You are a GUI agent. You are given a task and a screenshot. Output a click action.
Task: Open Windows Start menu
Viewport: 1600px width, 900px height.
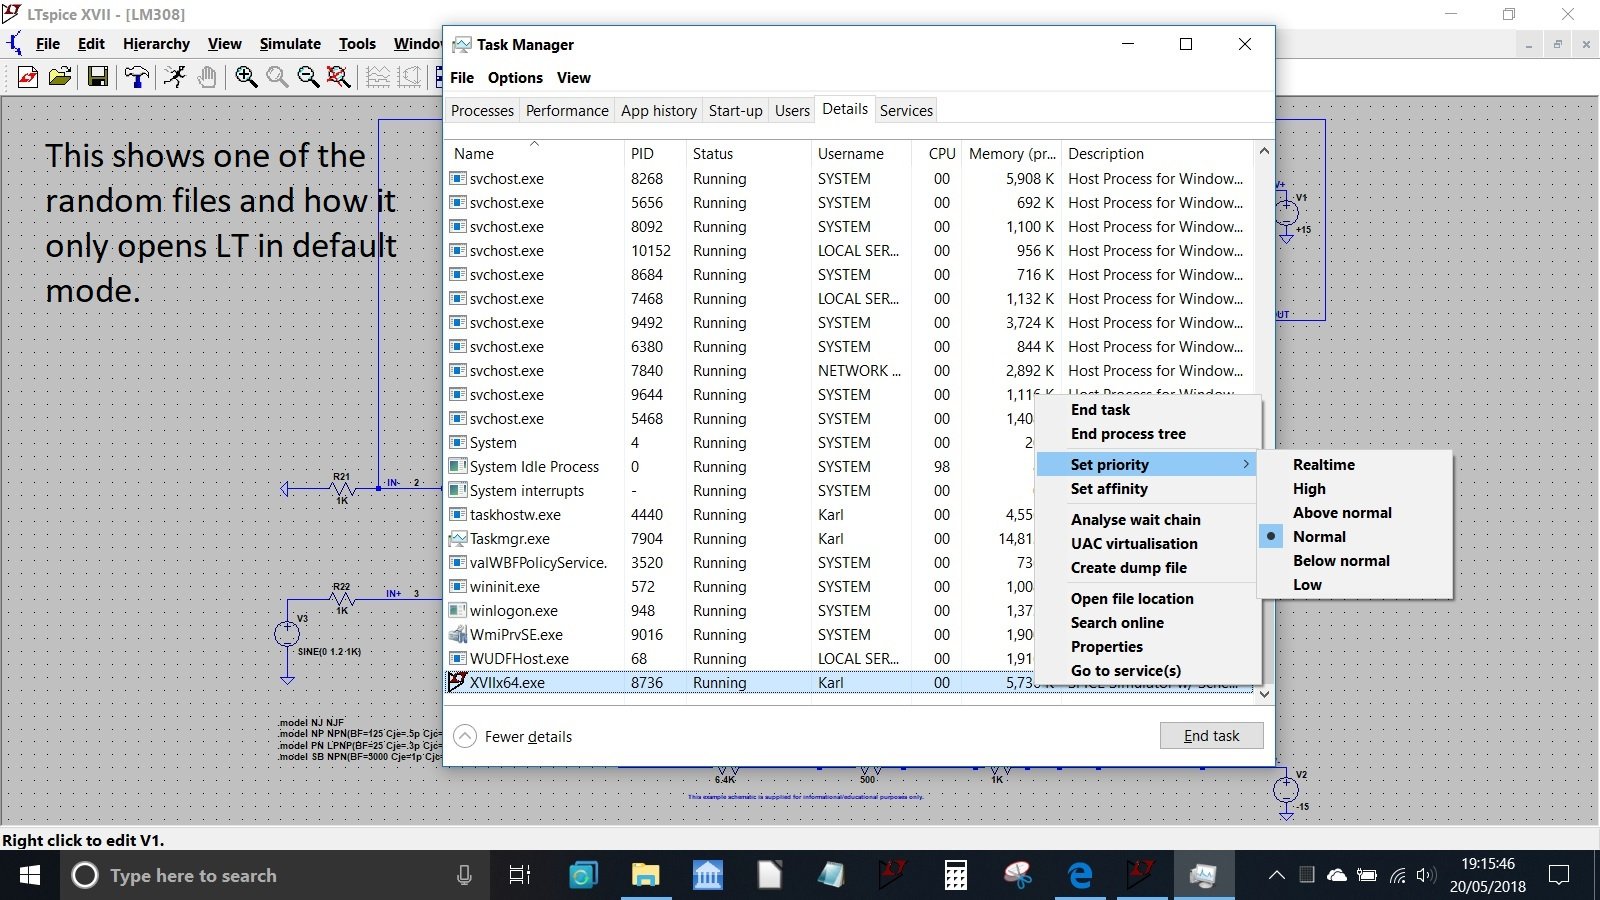(30, 876)
